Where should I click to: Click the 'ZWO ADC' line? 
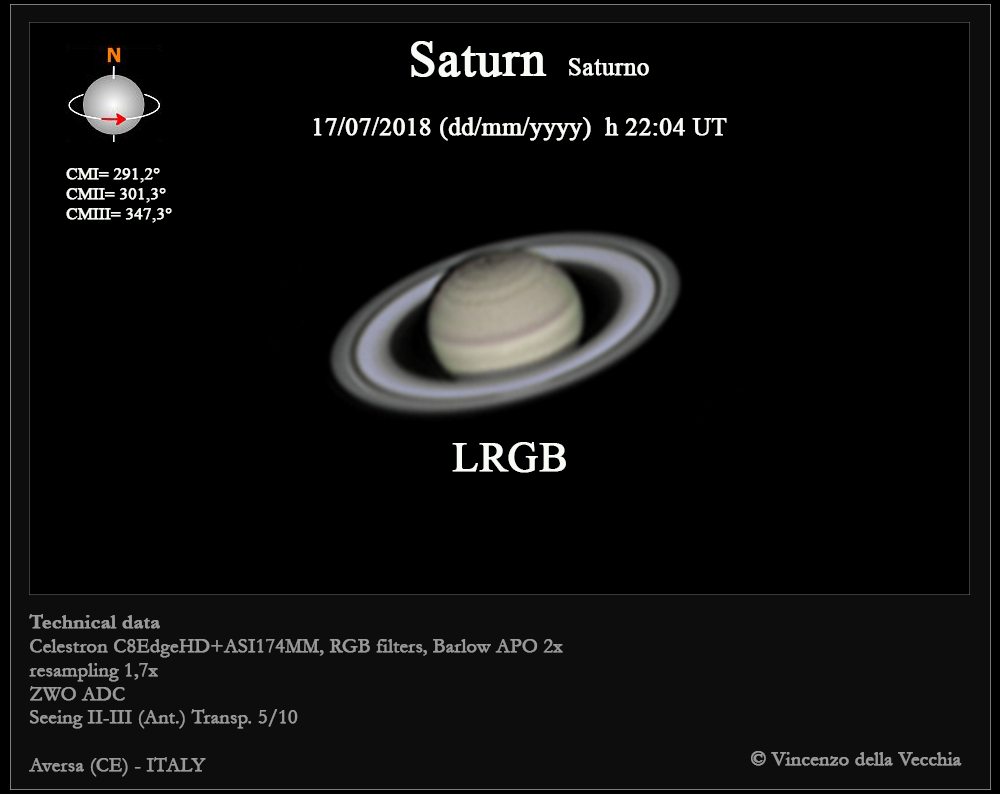click(x=77, y=694)
